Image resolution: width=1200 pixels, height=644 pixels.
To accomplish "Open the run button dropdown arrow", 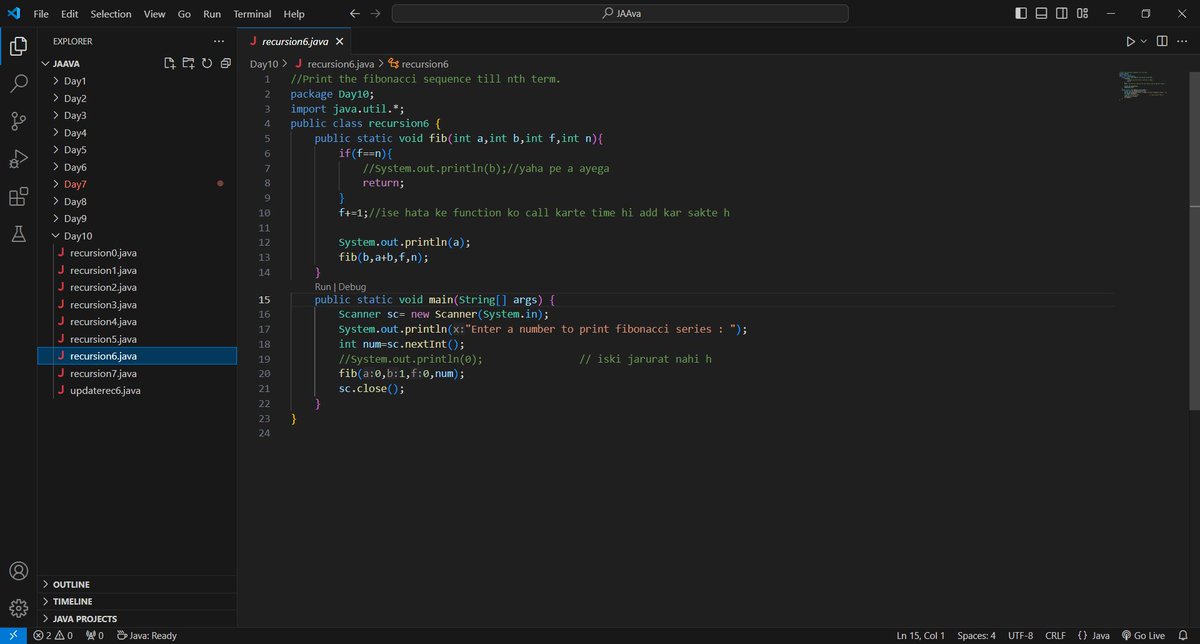I will point(1143,41).
